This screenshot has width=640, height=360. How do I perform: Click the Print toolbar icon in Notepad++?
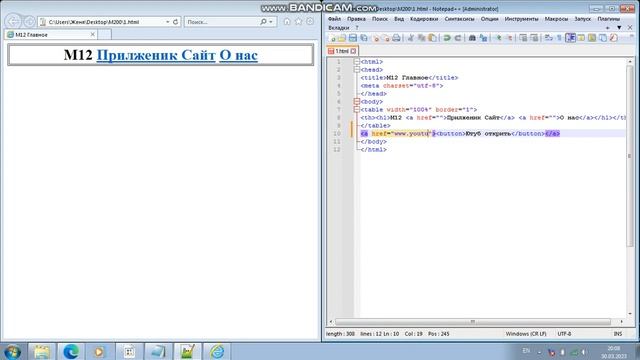coord(396,38)
